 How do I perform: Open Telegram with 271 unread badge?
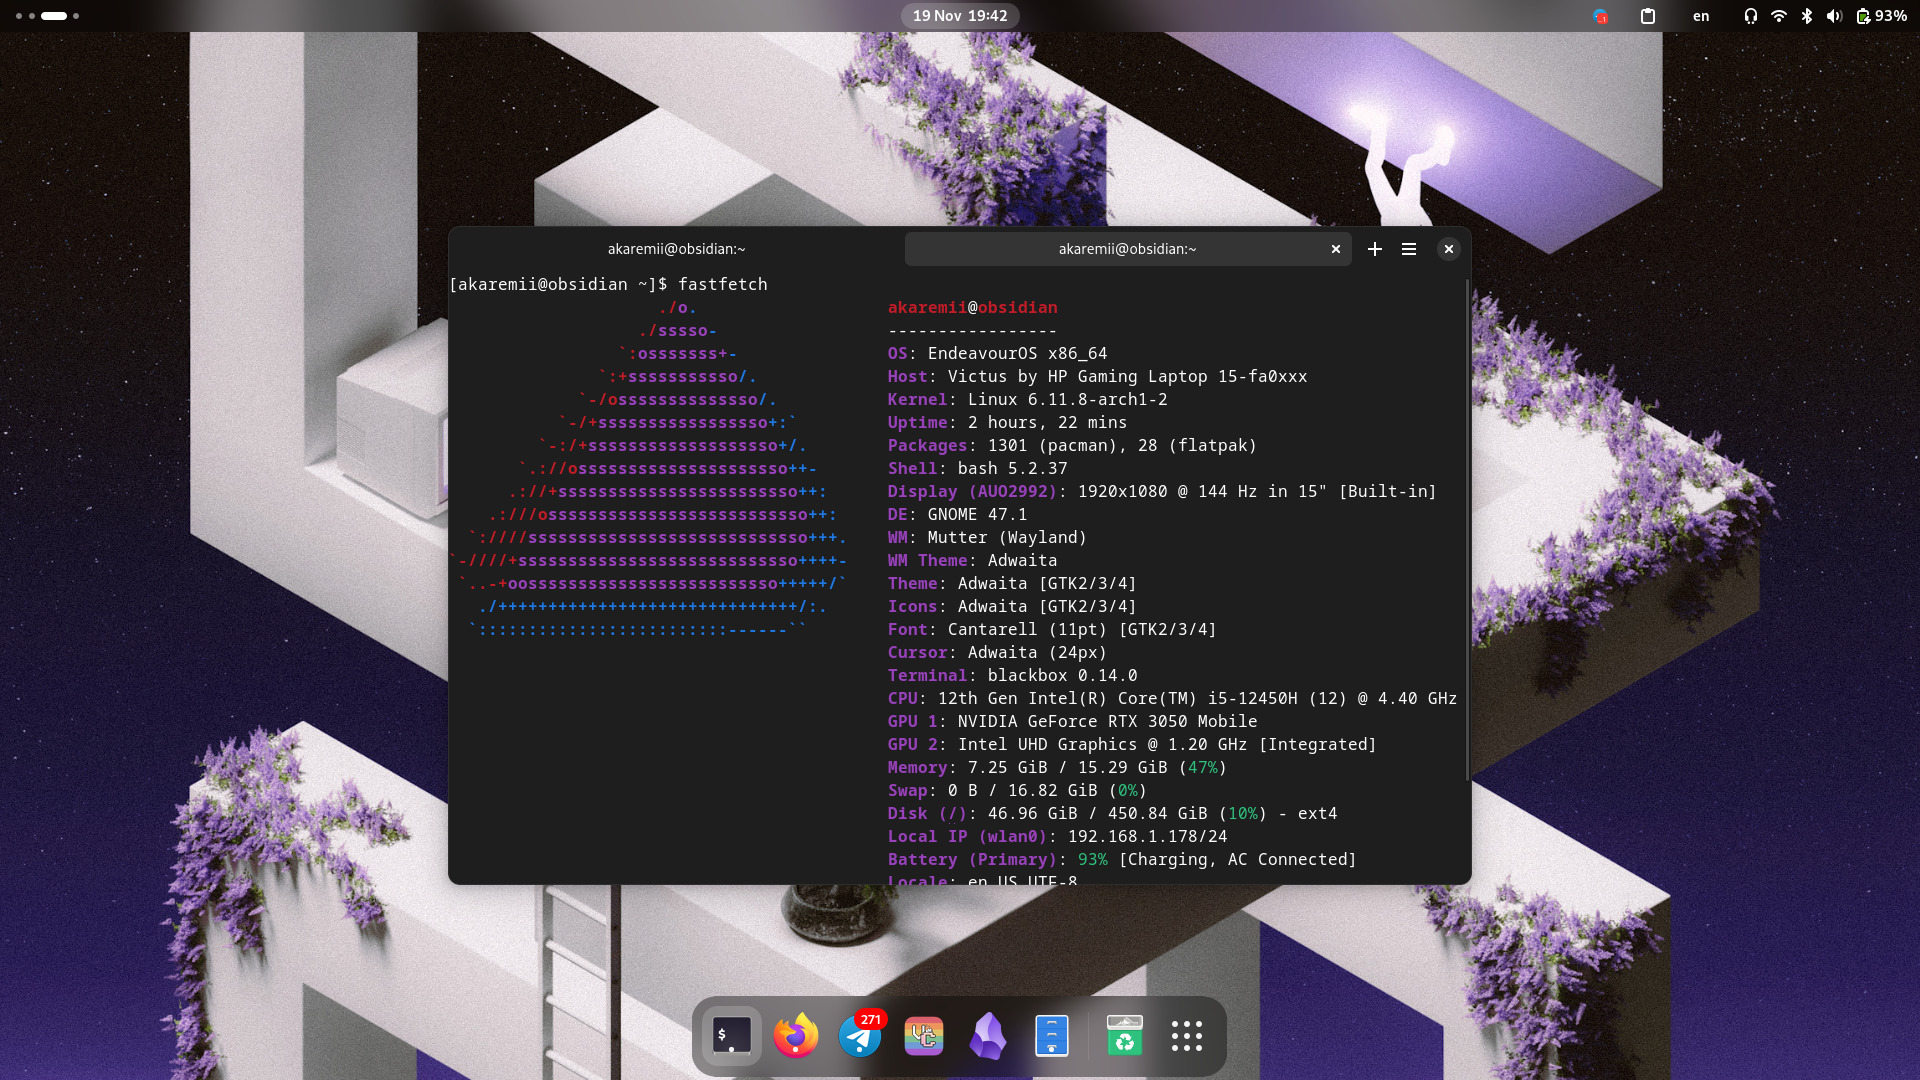(x=860, y=1036)
